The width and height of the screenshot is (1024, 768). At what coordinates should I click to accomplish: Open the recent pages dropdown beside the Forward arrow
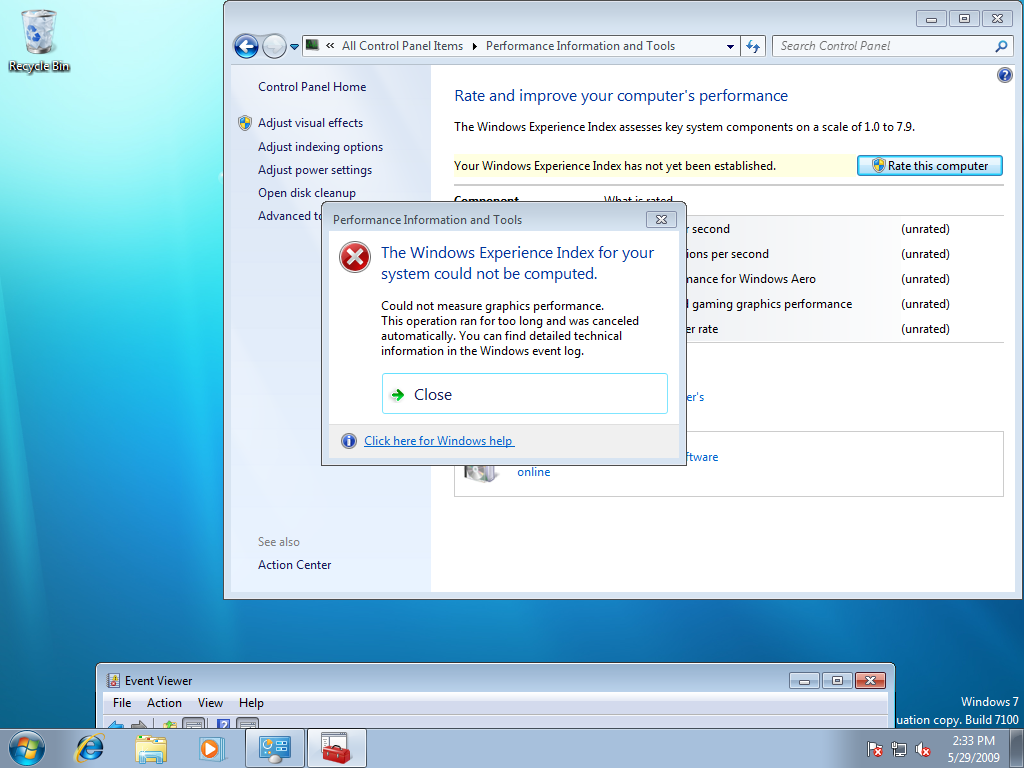click(x=295, y=46)
